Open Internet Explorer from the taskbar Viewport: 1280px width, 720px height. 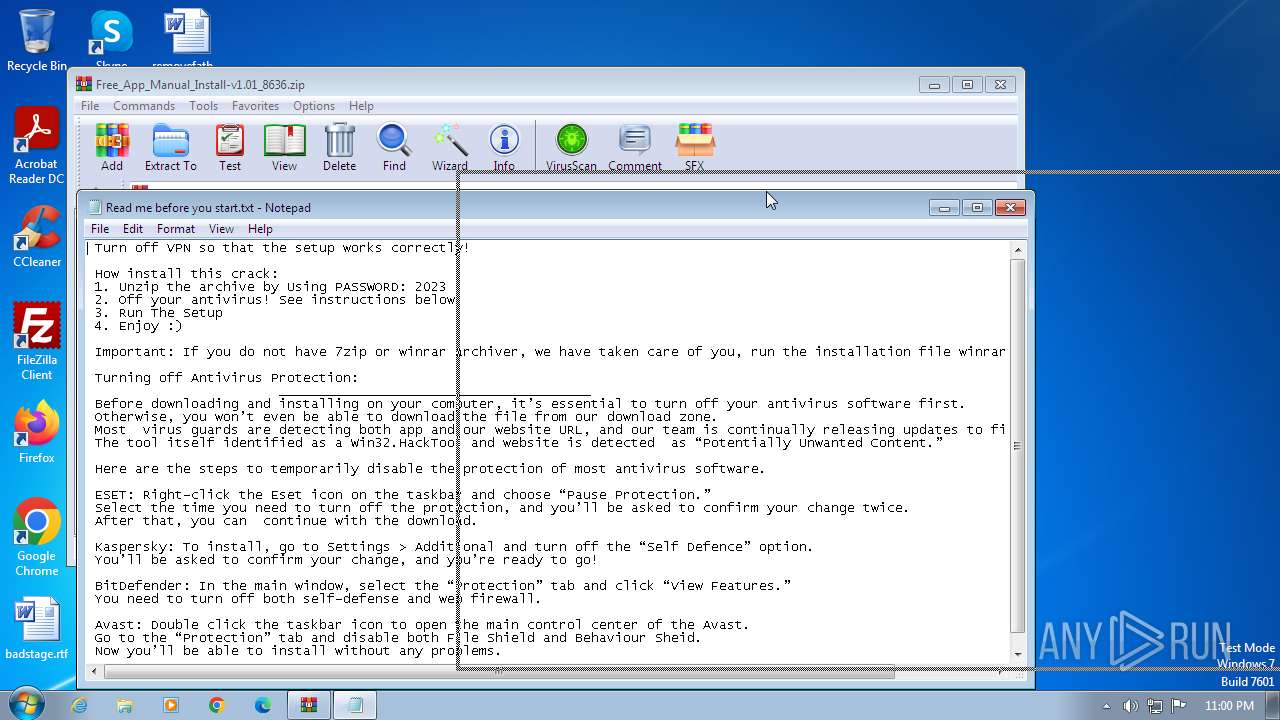[79, 705]
